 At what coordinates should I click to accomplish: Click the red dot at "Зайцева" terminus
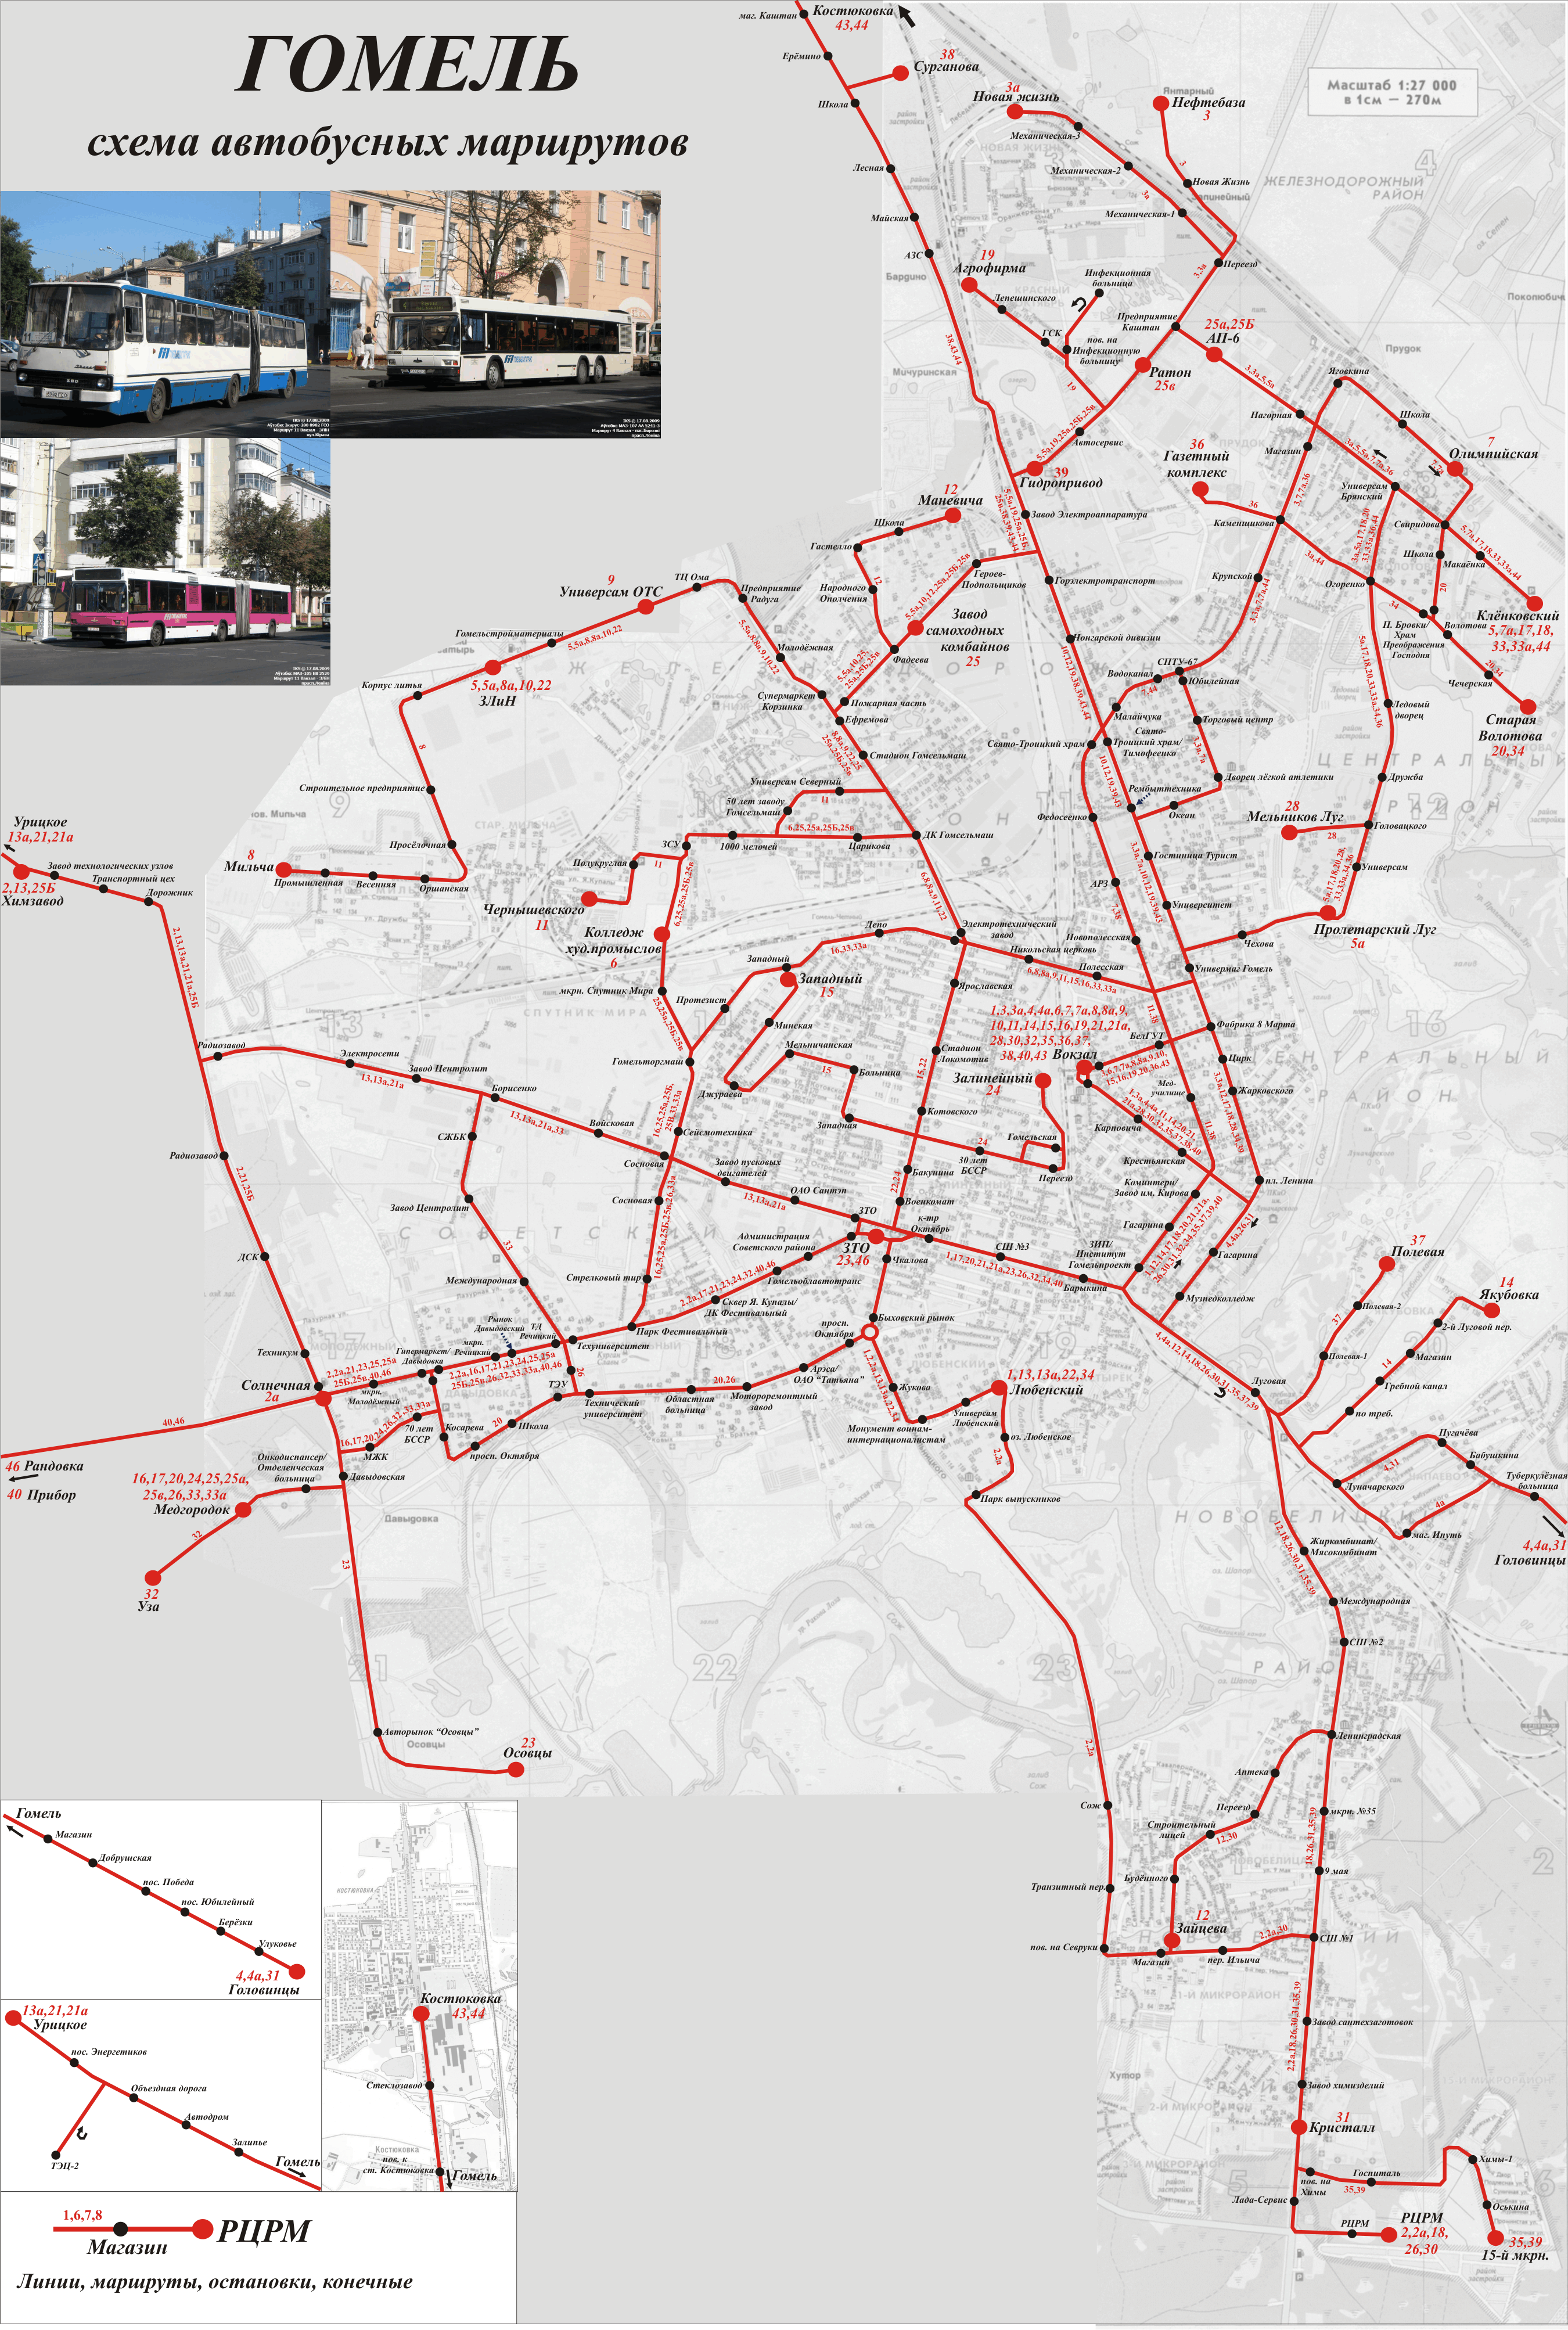coord(1172,1940)
